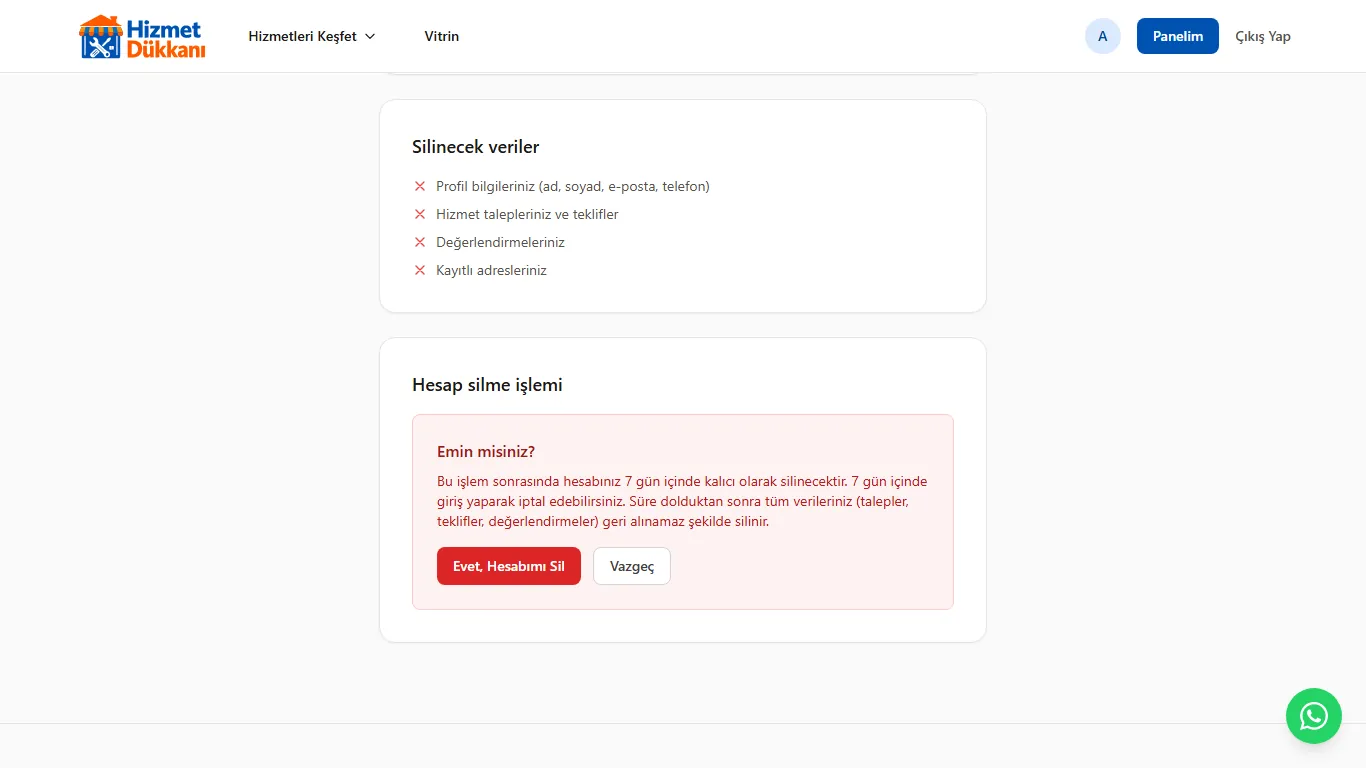Open the WhatsApp chat bubble

(x=1313, y=716)
